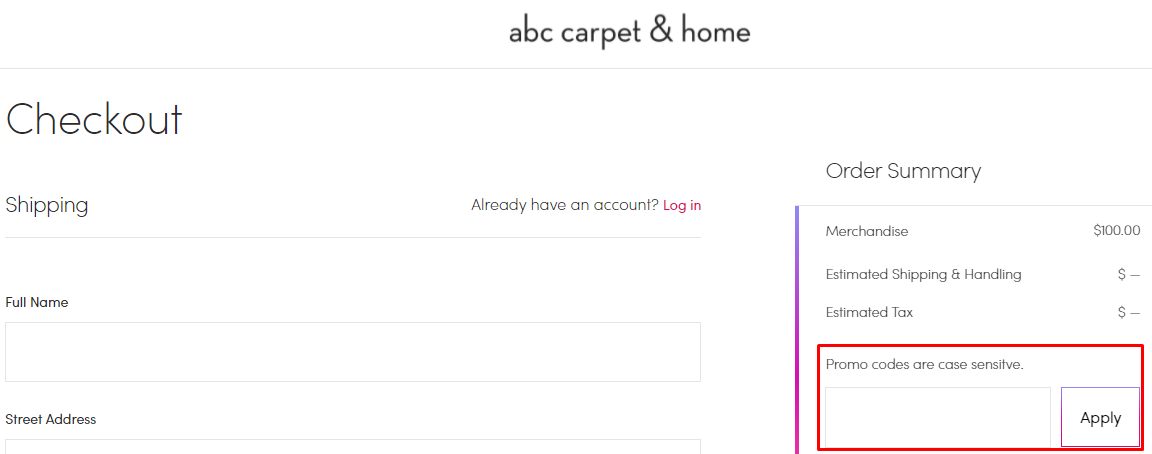This screenshot has height=454, width=1152.
Task: Click the Estimated Shipping & Handling label
Action: 923,274
